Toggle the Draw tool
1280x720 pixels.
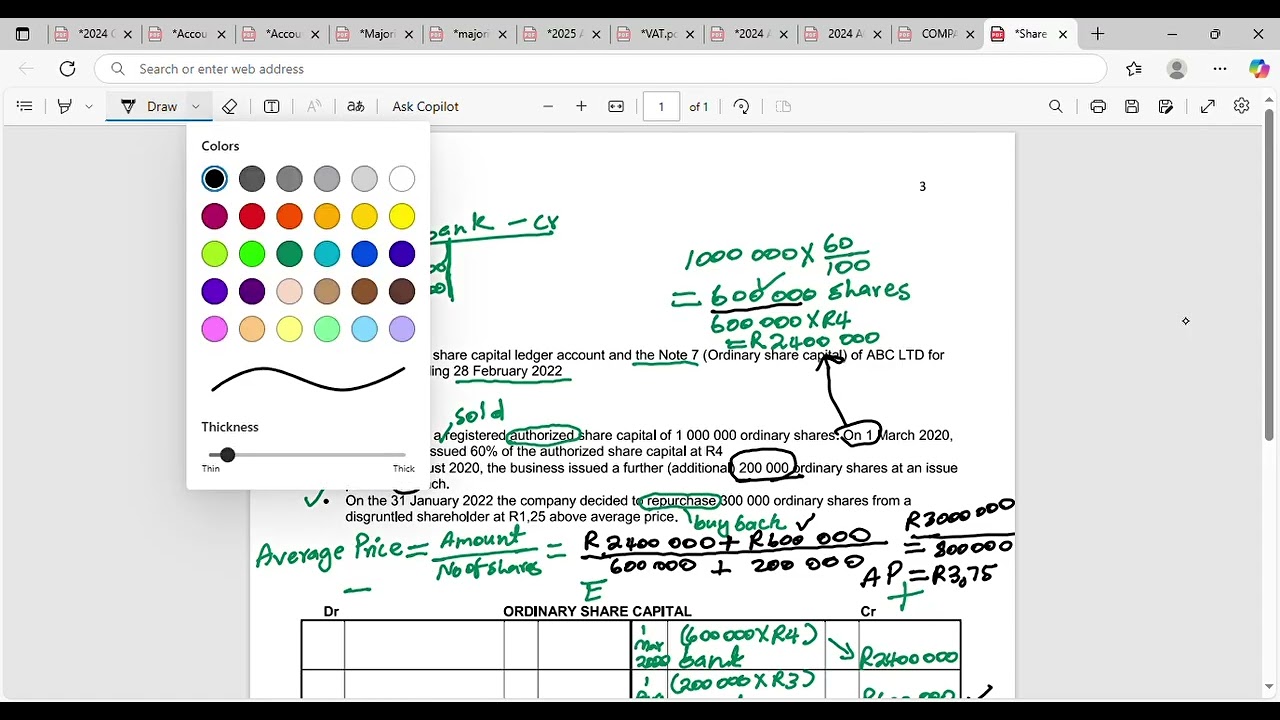(148, 106)
